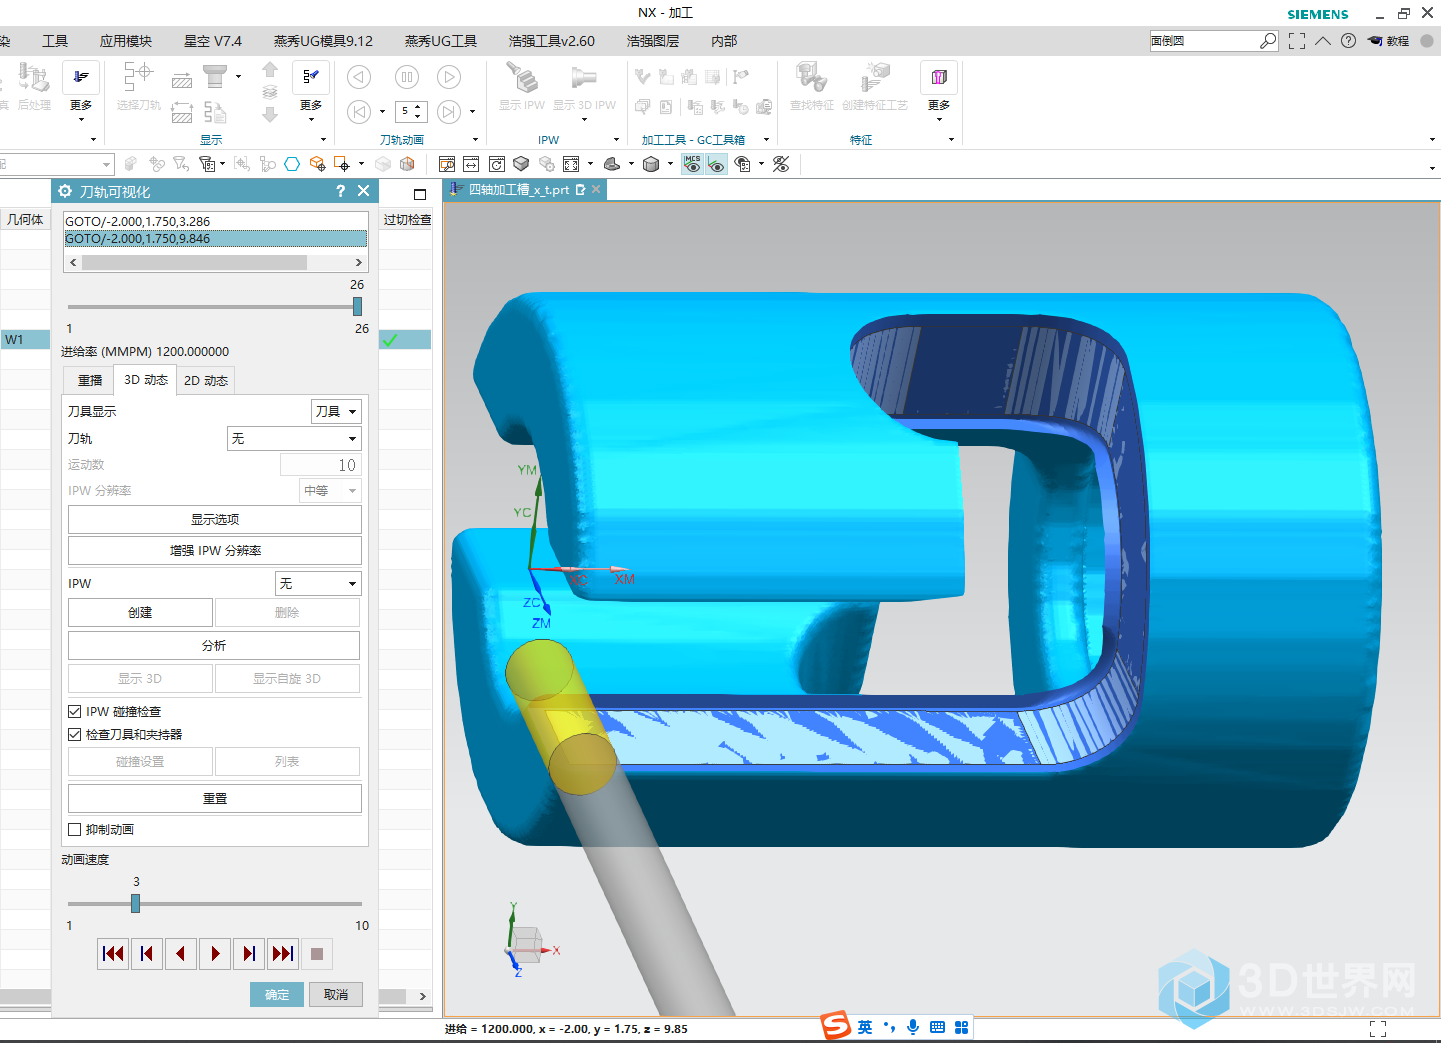The width and height of the screenshot is (1441, 1043).
Task: Toggle IPW collision check checkbox
Action: point(75,712)
